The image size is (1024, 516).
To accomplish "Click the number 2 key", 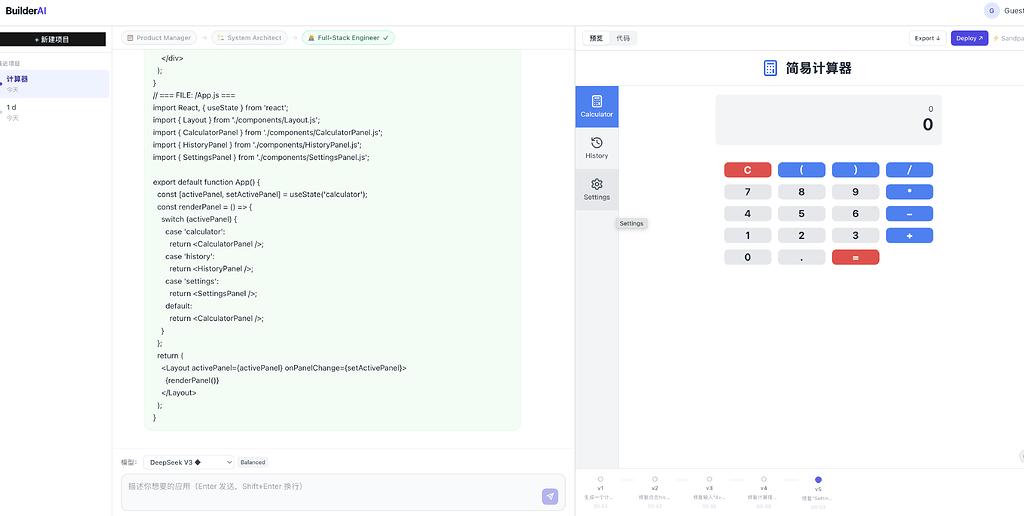I will (x=801, y=235).
